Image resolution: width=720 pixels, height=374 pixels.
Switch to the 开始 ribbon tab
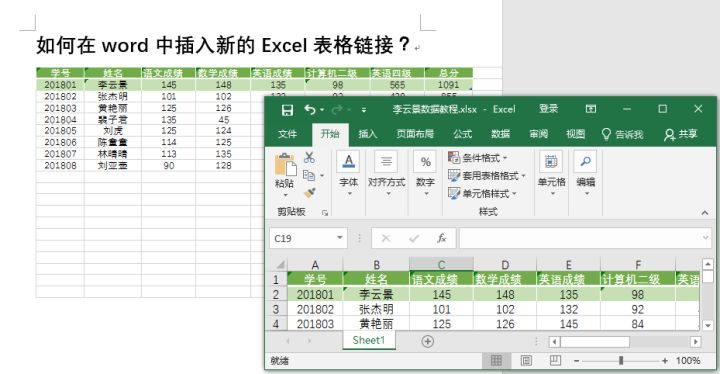point(330,134)
